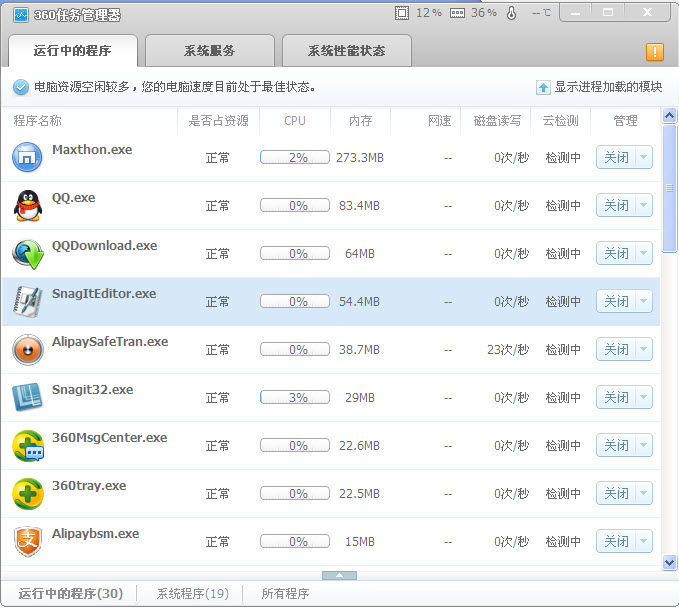
Task: Open 关闭 dropdown arrow for 360tray.exe
Action: [x=643, y=494]
